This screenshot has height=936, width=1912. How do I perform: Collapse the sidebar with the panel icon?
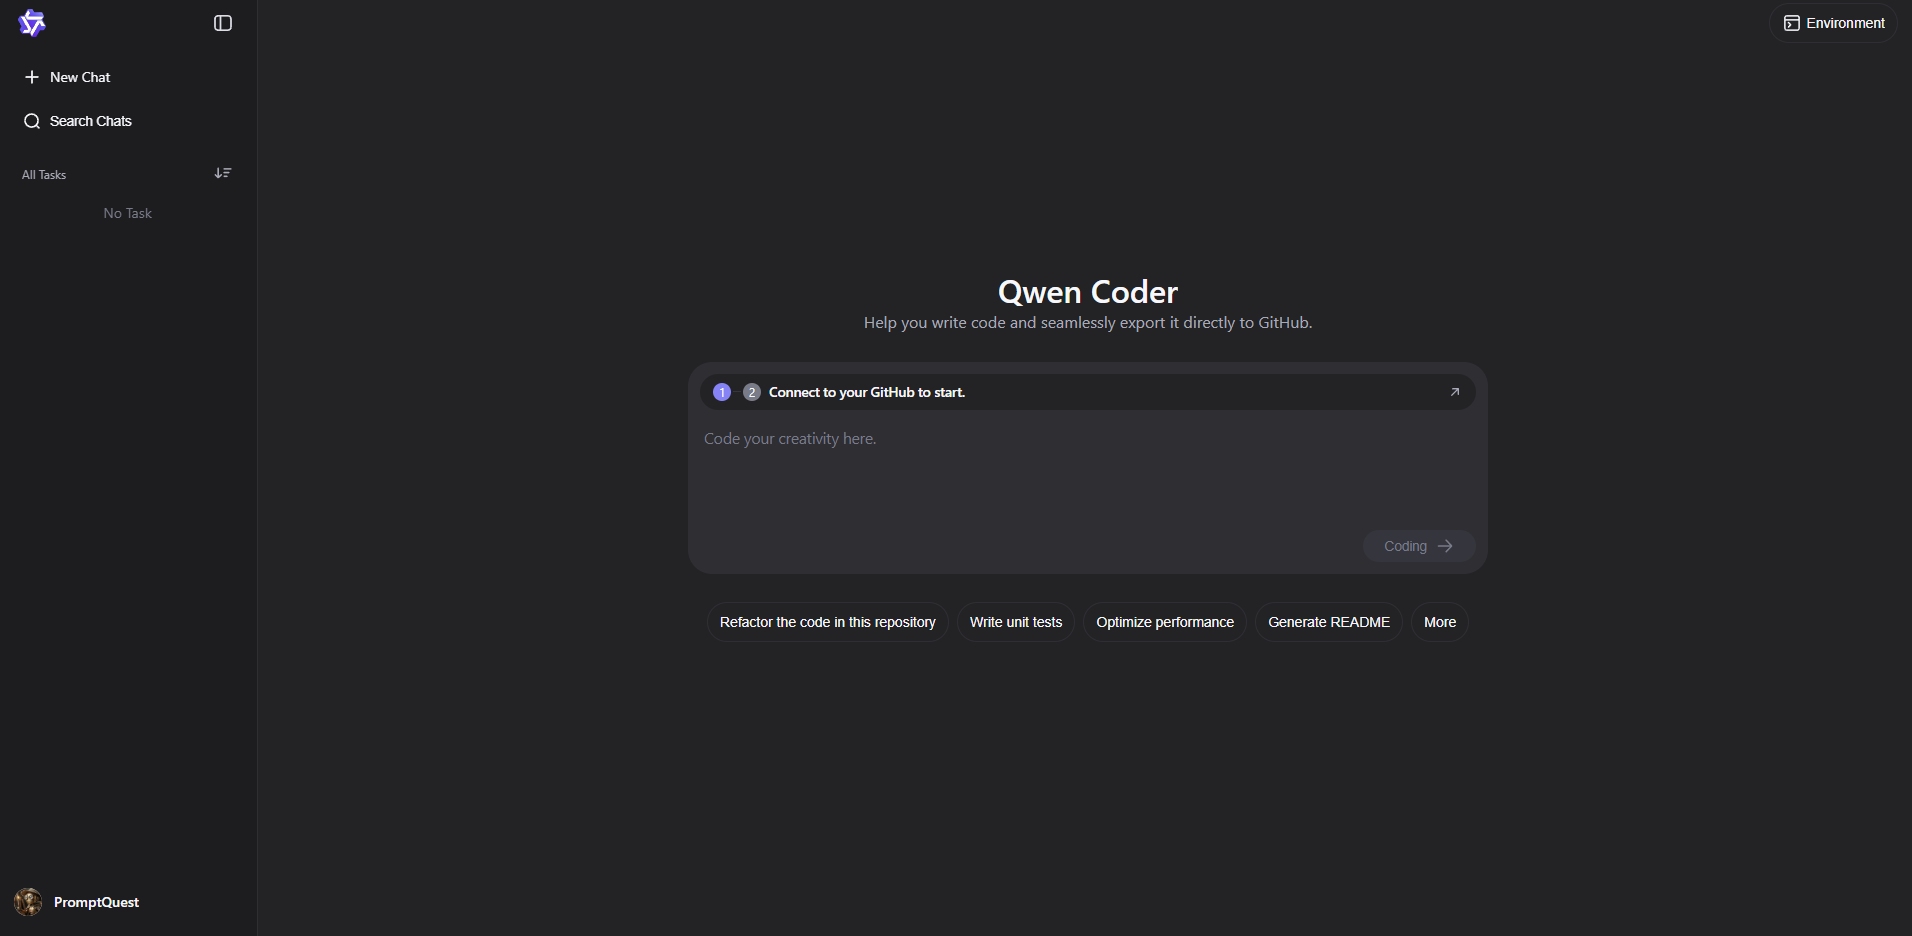coord(223,23)
